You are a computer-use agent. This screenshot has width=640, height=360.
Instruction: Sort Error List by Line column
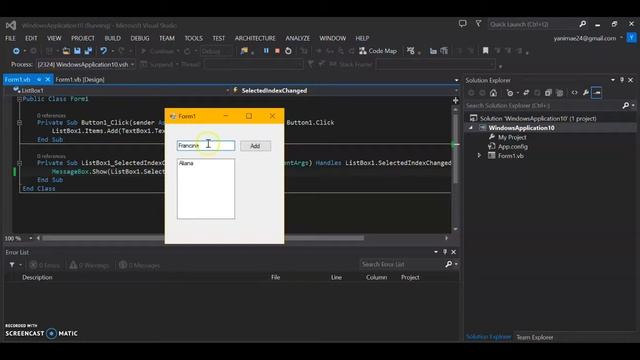(x=336, y=277)
